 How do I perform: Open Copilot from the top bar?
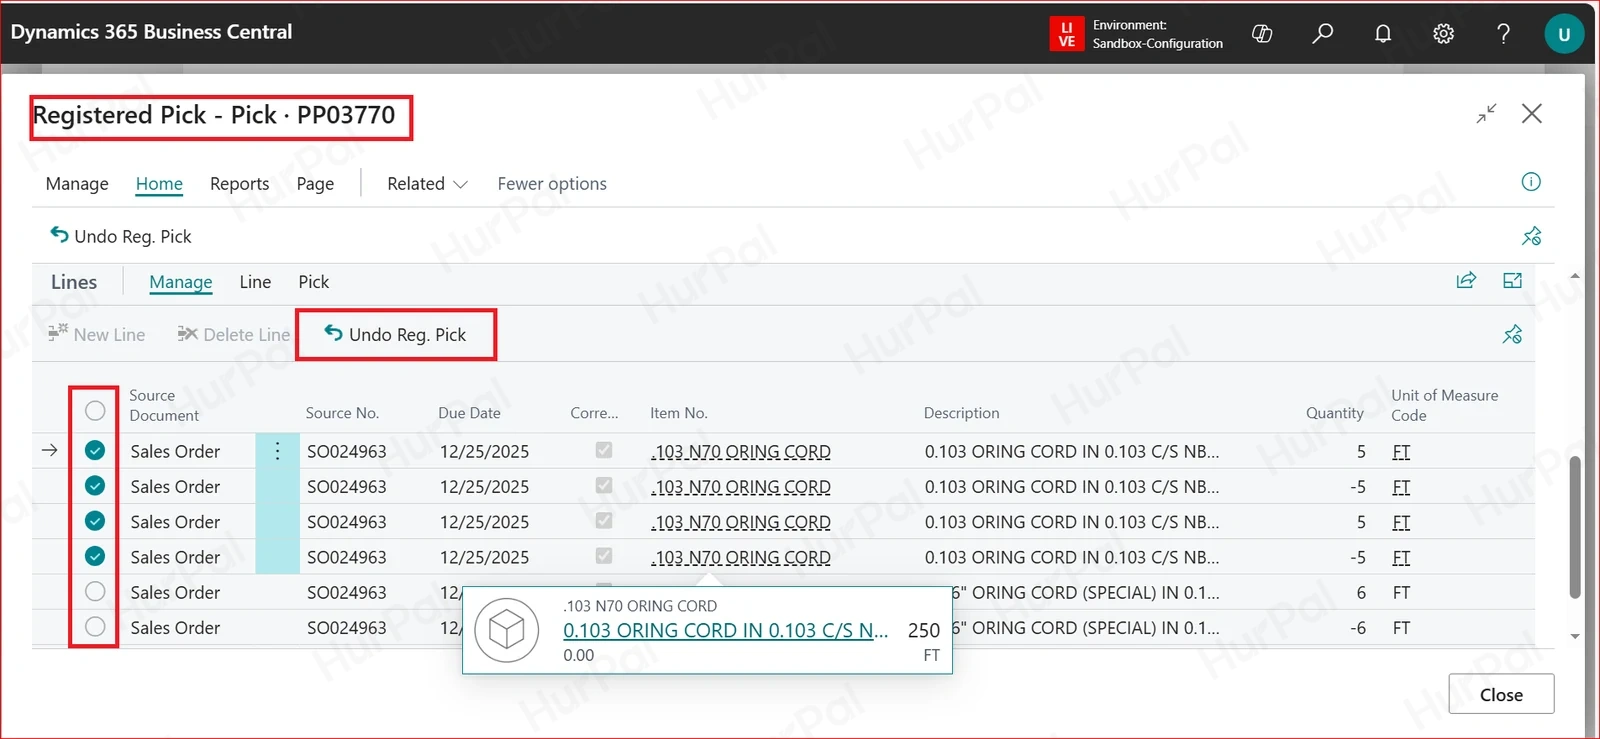(x=1262, y=33)
